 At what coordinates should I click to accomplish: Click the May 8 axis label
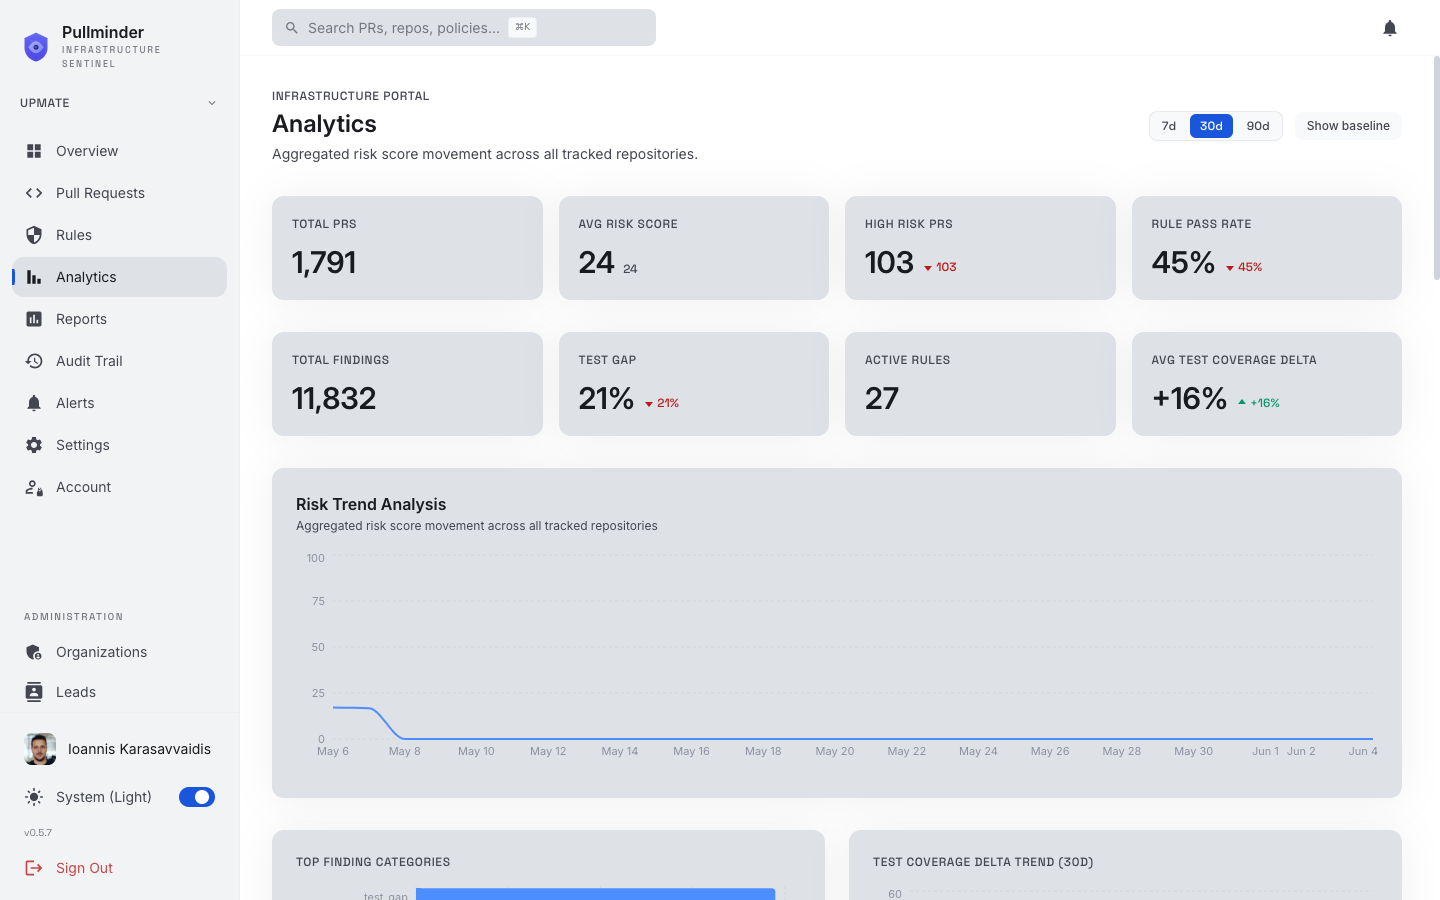point(405,751)
